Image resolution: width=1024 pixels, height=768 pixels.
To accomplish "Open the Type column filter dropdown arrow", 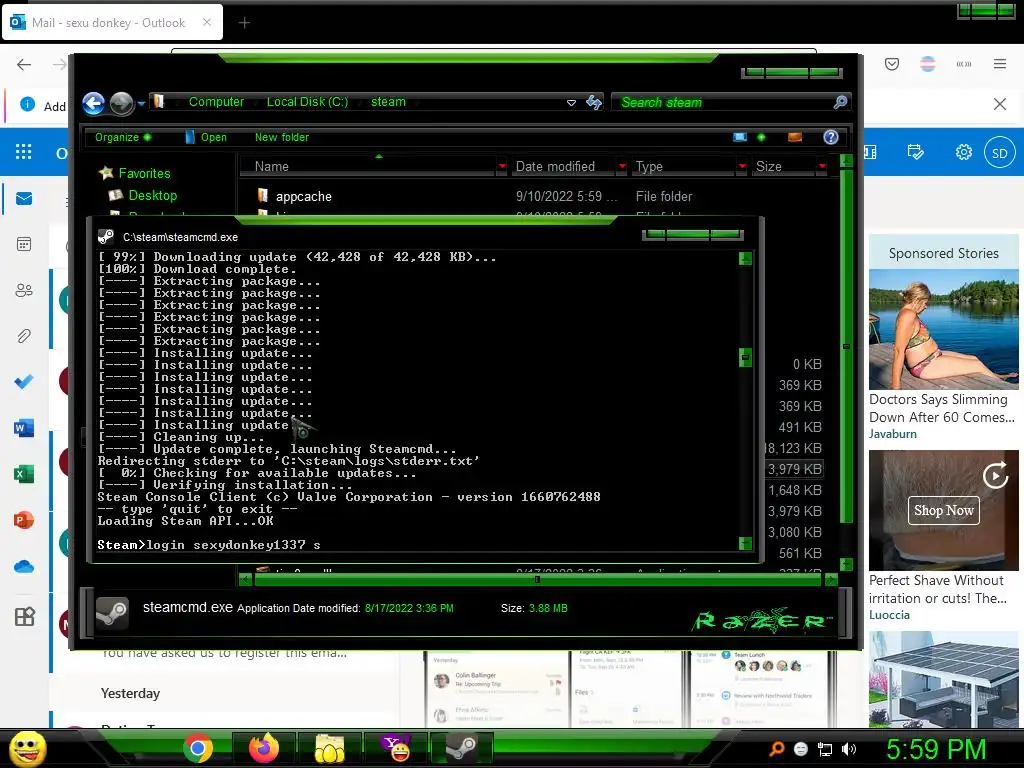I will coord(742,167).
